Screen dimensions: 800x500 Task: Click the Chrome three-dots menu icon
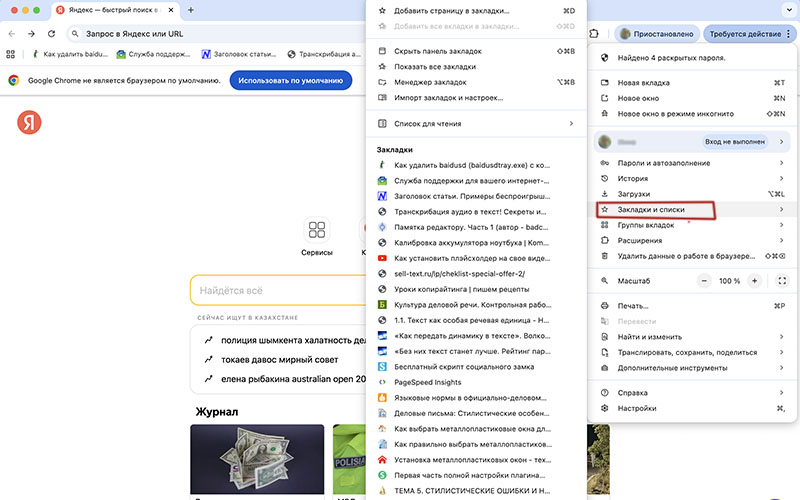point(789,34)
